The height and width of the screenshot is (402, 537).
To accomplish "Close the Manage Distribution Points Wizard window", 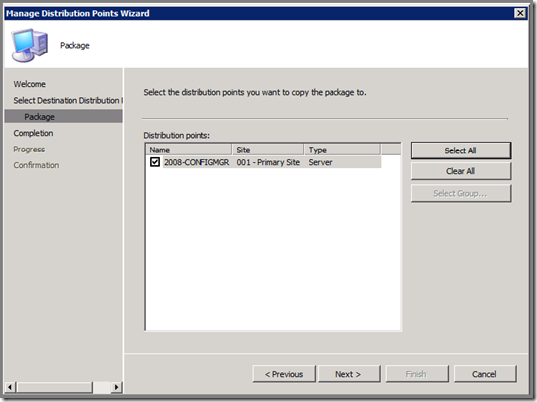I will 520,13.
